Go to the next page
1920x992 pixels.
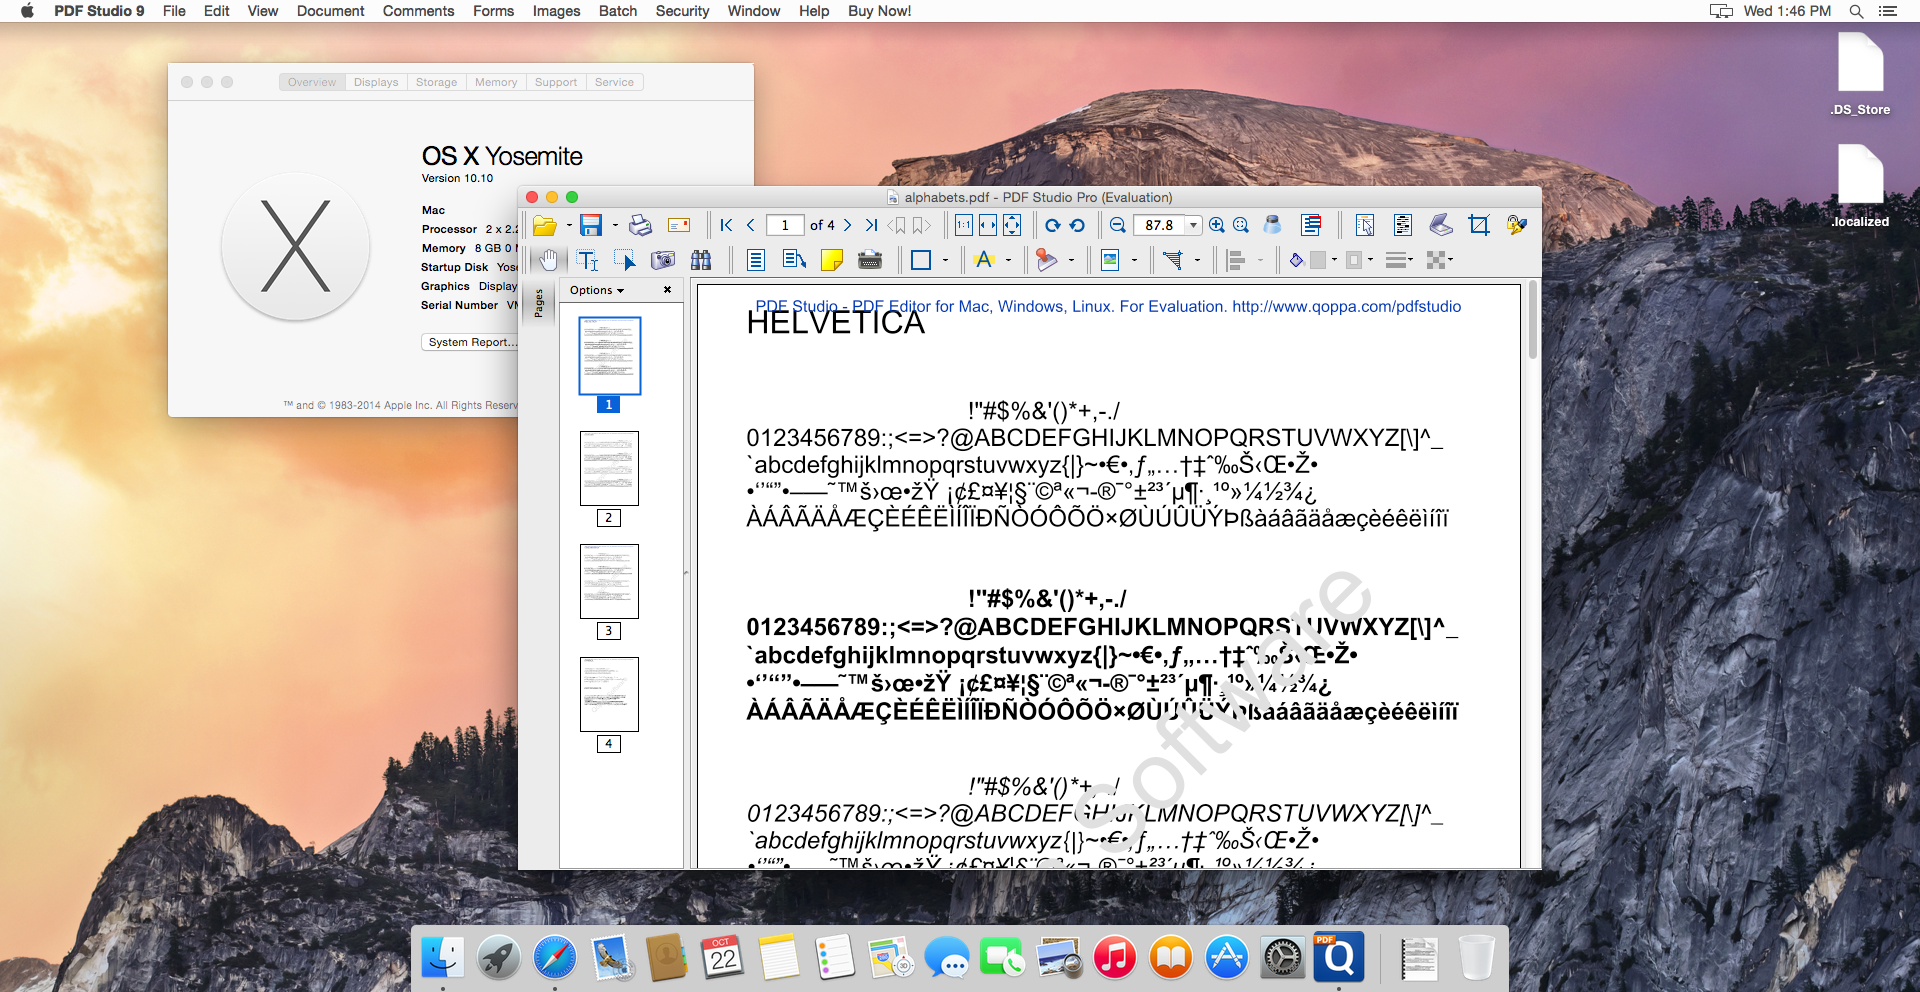[x=847, y=225]
